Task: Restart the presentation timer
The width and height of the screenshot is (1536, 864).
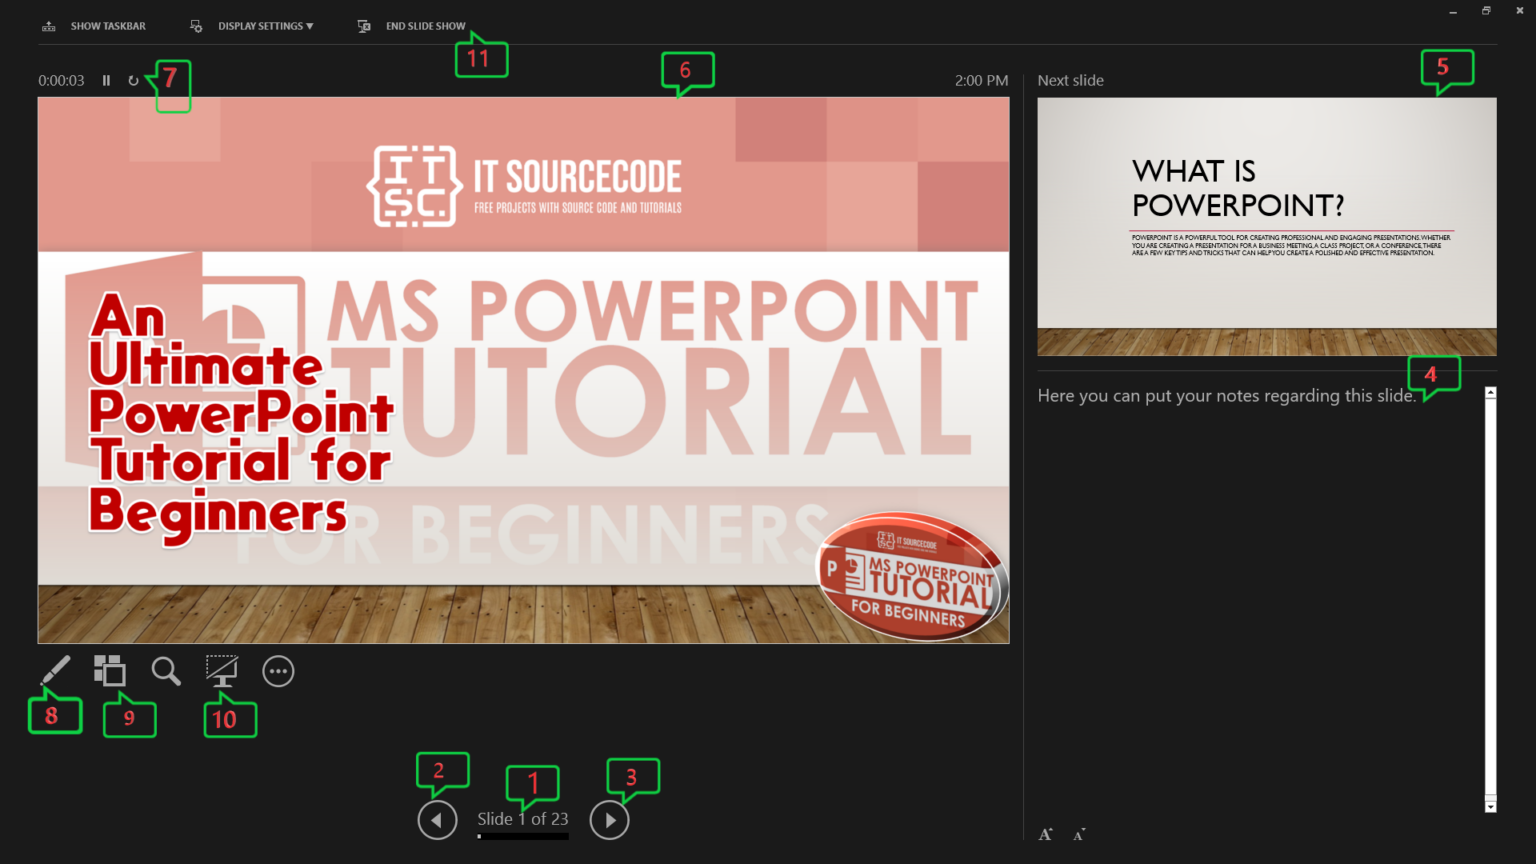Action: 135,80
